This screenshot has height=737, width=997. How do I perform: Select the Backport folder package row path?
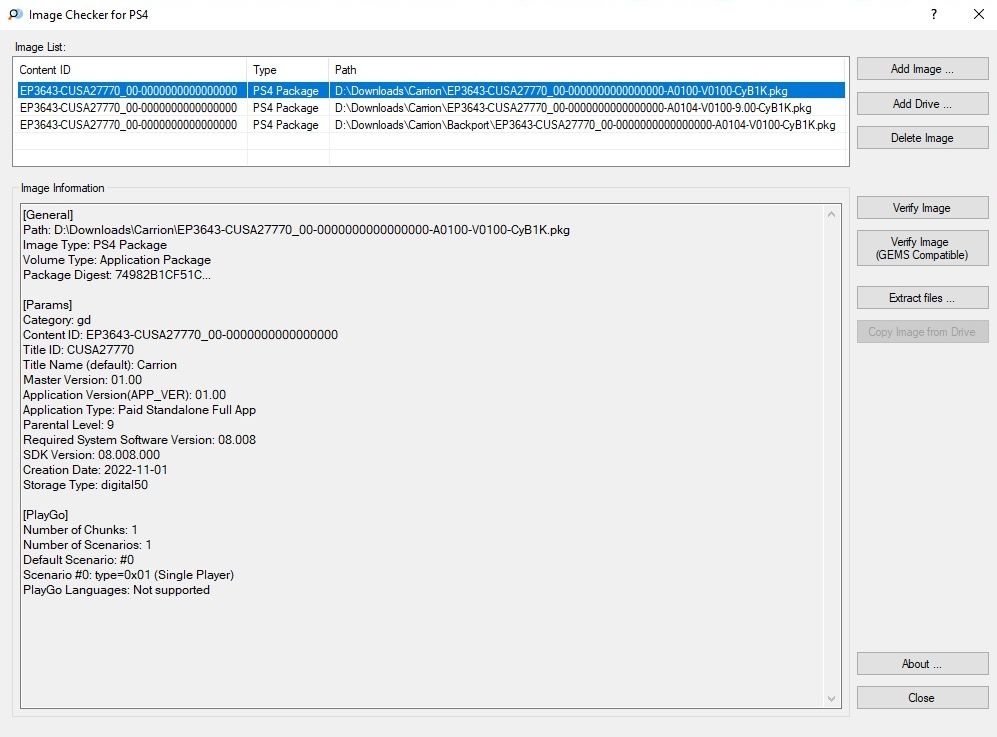coord(585,125)
